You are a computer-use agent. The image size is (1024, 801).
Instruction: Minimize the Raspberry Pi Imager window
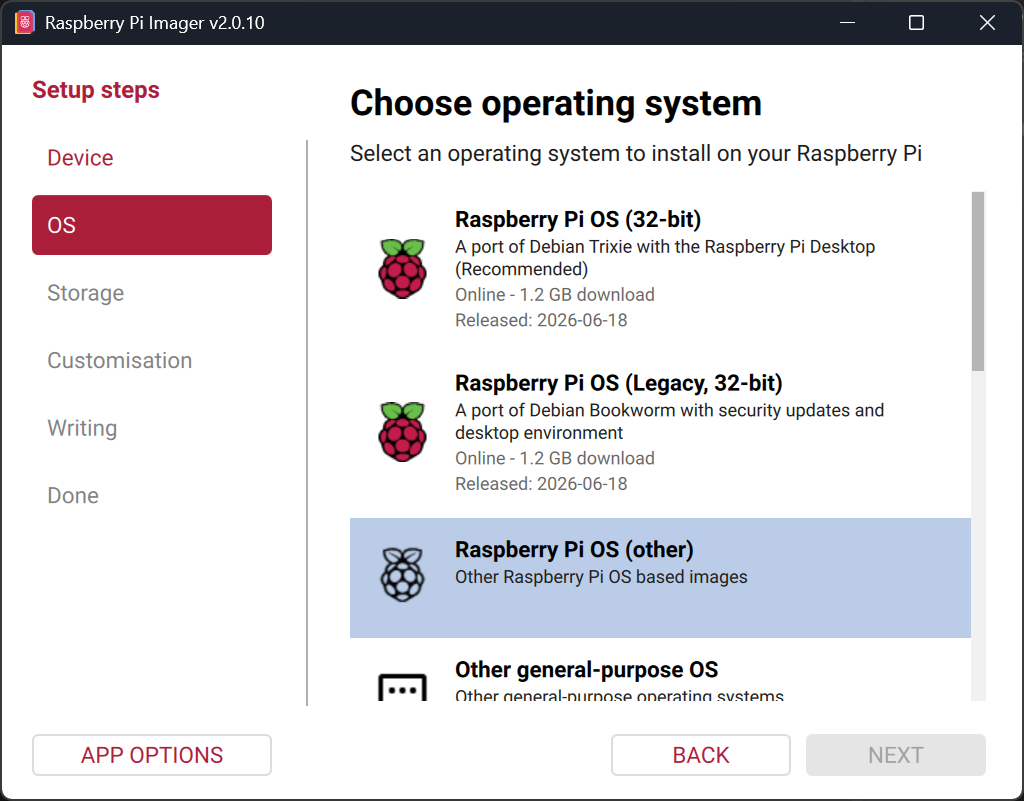847,23
